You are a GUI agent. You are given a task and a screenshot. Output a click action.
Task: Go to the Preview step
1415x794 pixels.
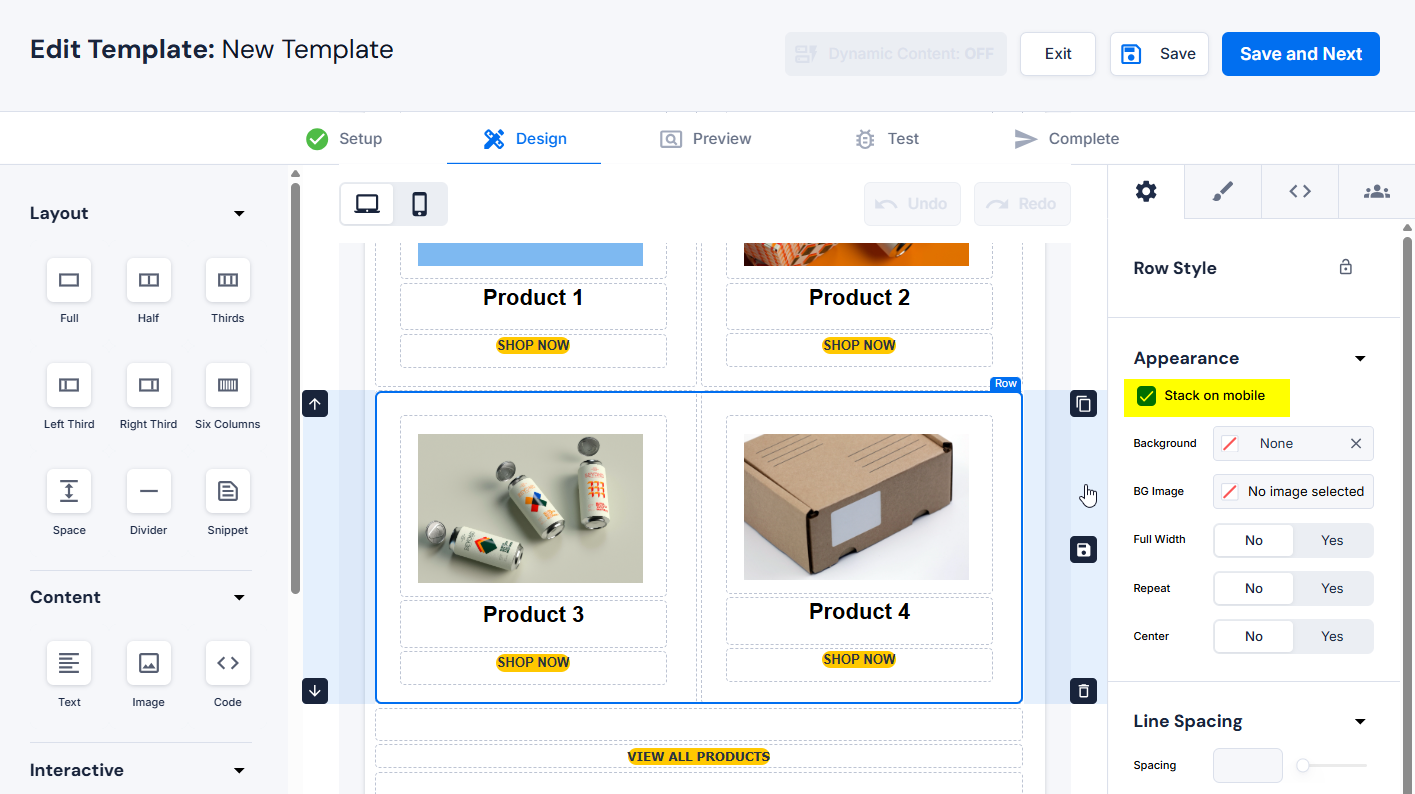tap(706, 139)
